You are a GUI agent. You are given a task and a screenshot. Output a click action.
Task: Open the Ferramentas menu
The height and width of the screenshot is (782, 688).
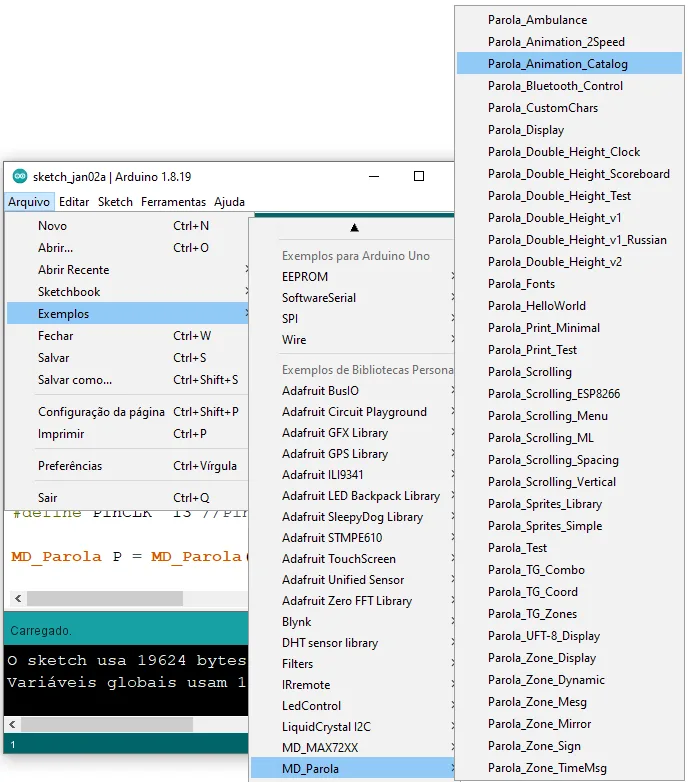pos(173,202)
